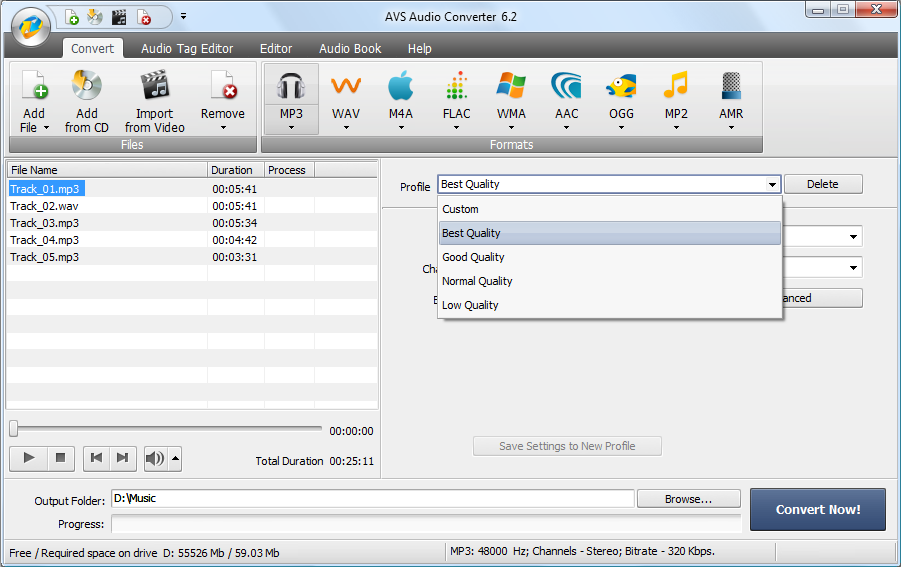
Task: Switch to the Audio Book tab
Action: (350, 48)
